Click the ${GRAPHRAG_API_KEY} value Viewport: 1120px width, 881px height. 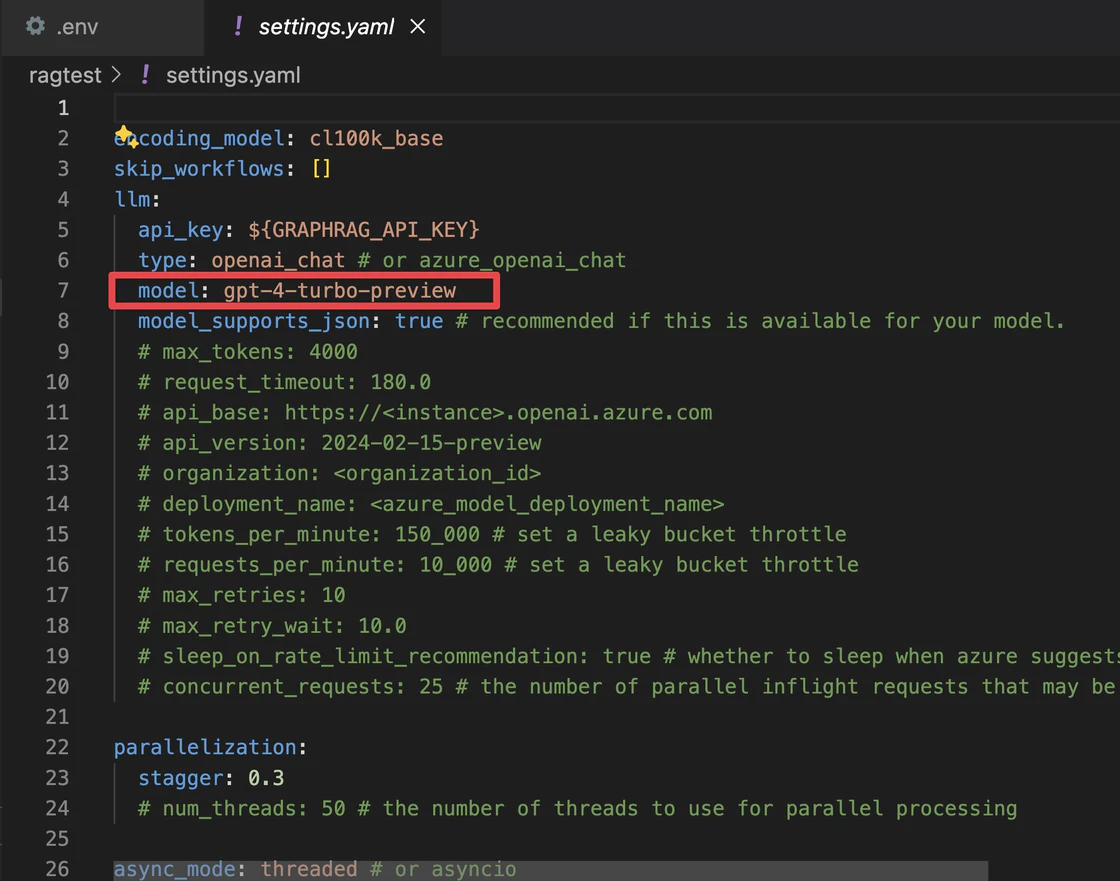(364, 229)
